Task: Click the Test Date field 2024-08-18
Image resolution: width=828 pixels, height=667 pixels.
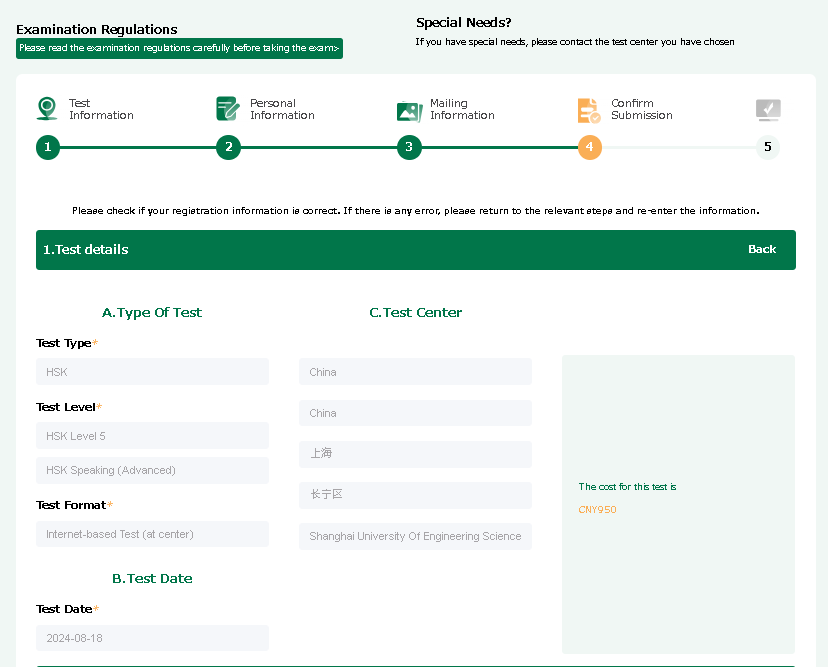Action: point(153,638)
